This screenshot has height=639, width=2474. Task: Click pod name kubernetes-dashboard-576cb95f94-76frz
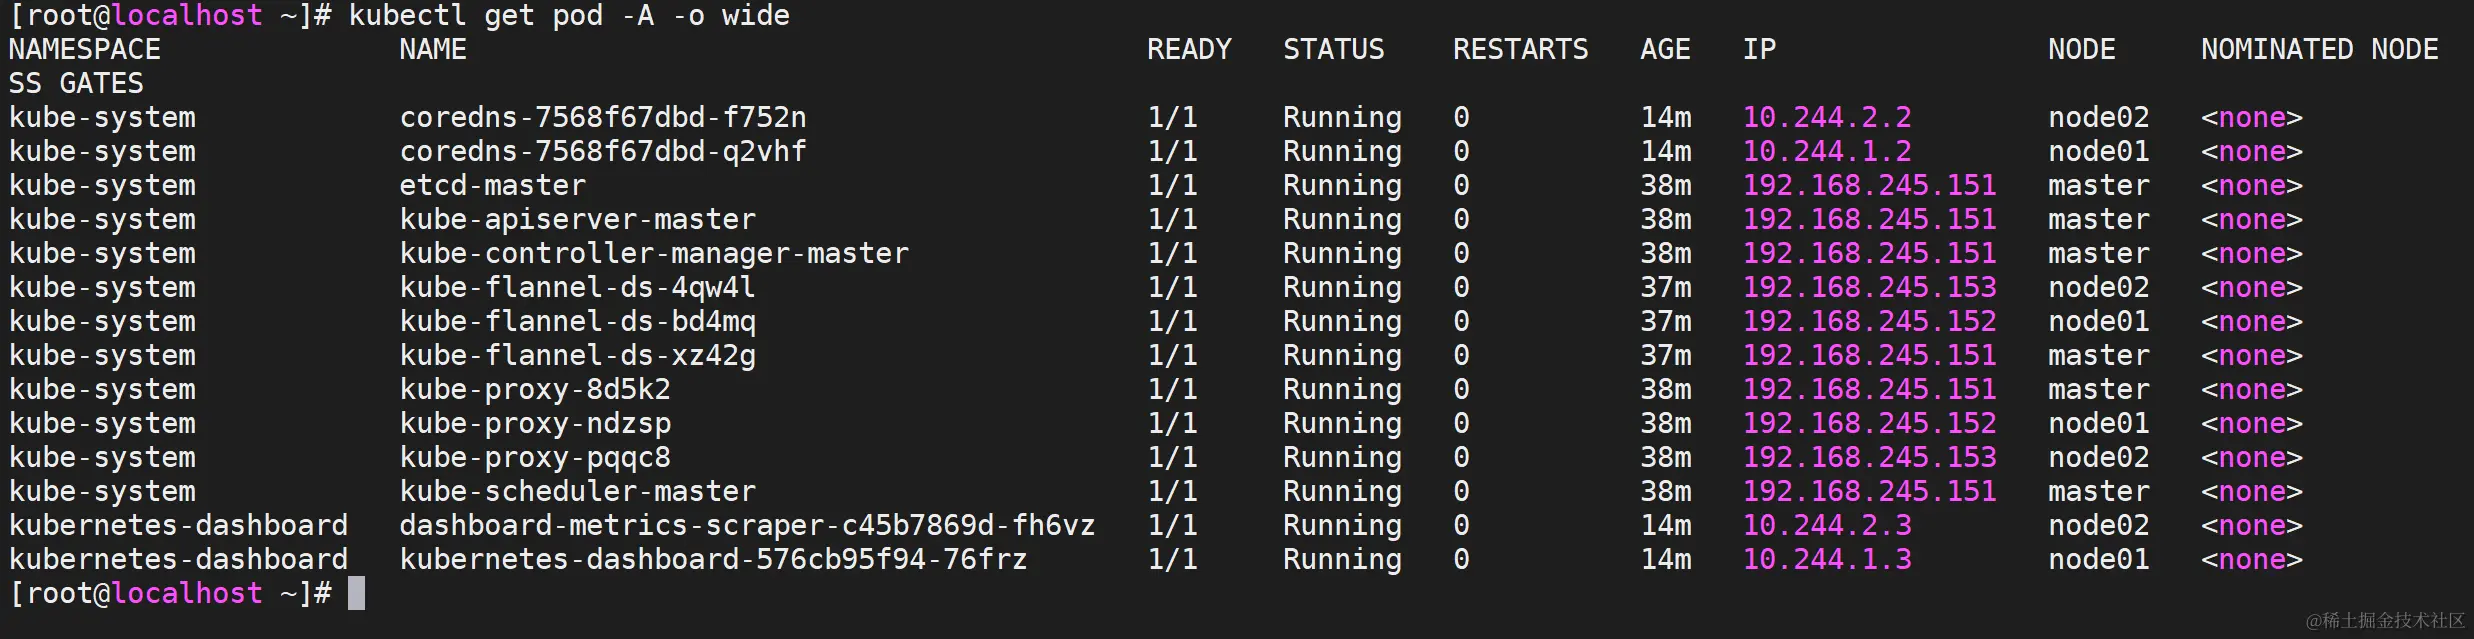point(713,559)
